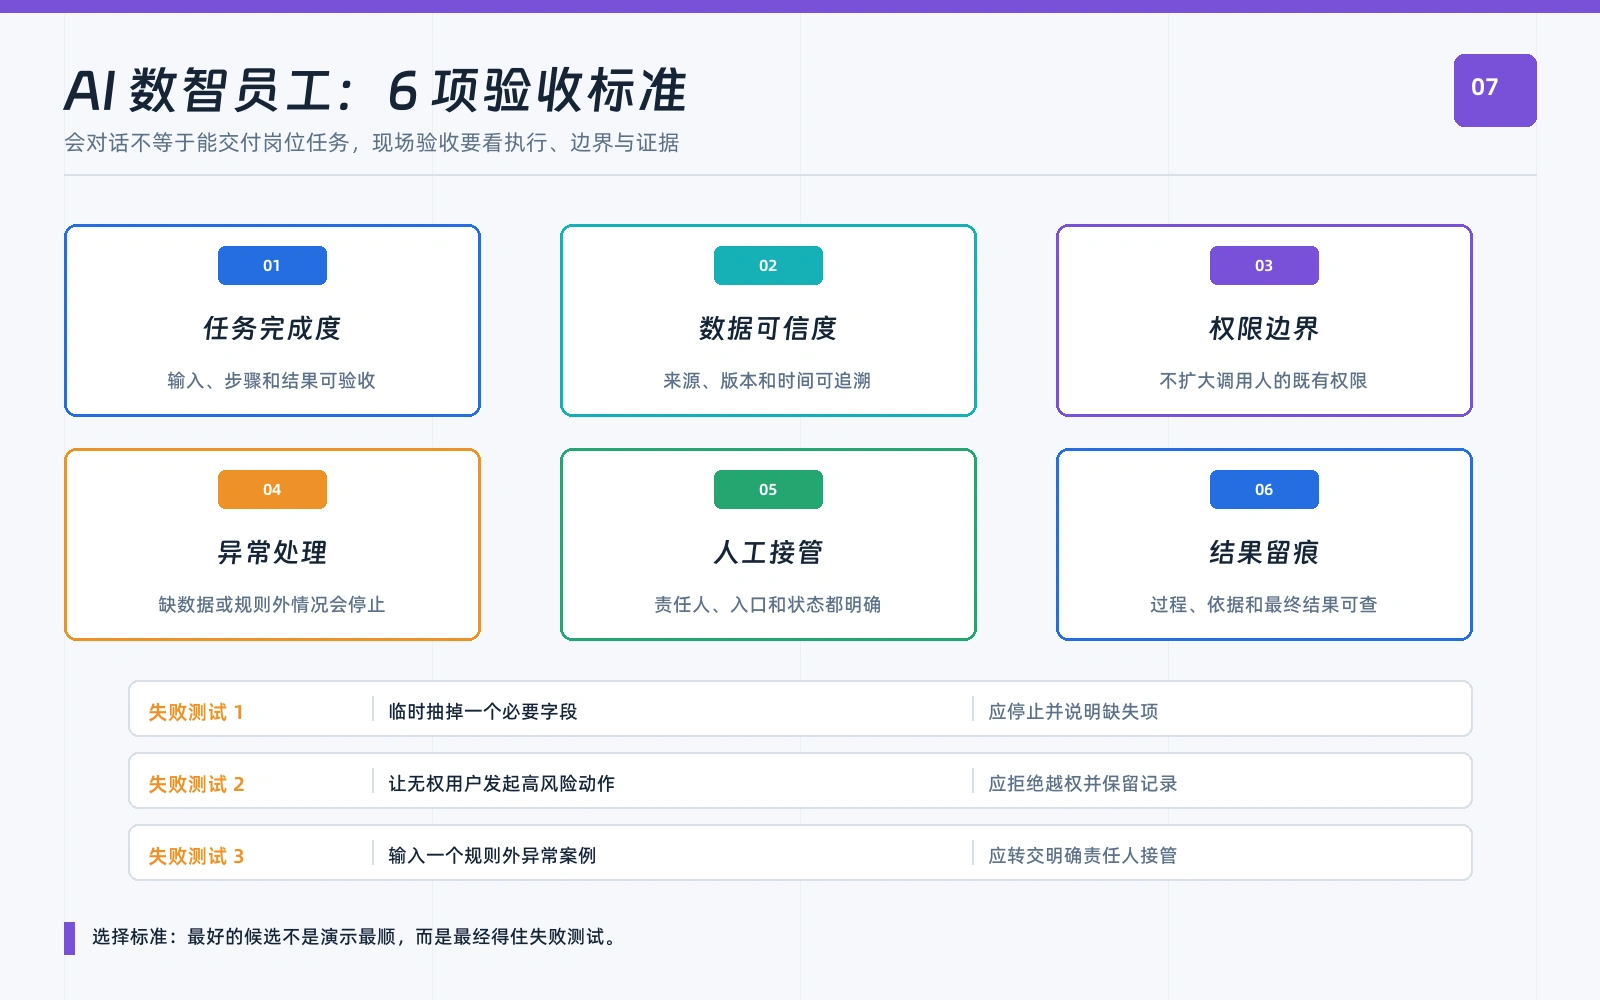
Task: Click the label 失败测试 2
Action: [196, 784]
